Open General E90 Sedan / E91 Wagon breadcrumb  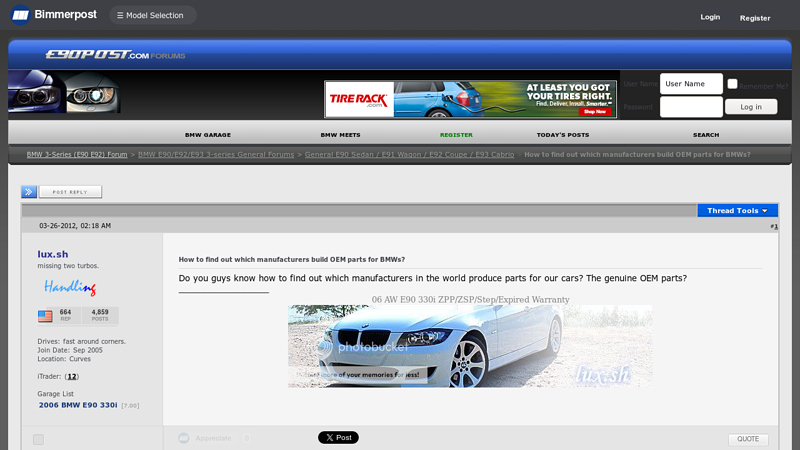(409, 154)
